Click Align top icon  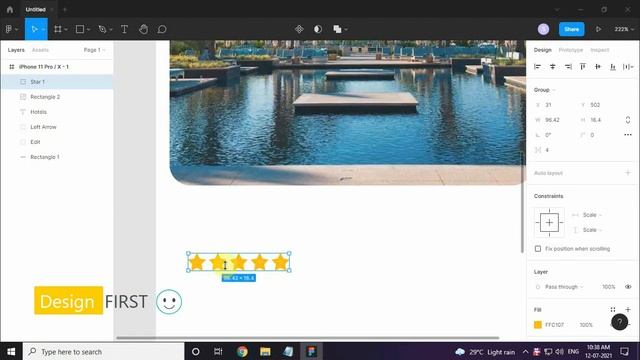coord(583,67)
